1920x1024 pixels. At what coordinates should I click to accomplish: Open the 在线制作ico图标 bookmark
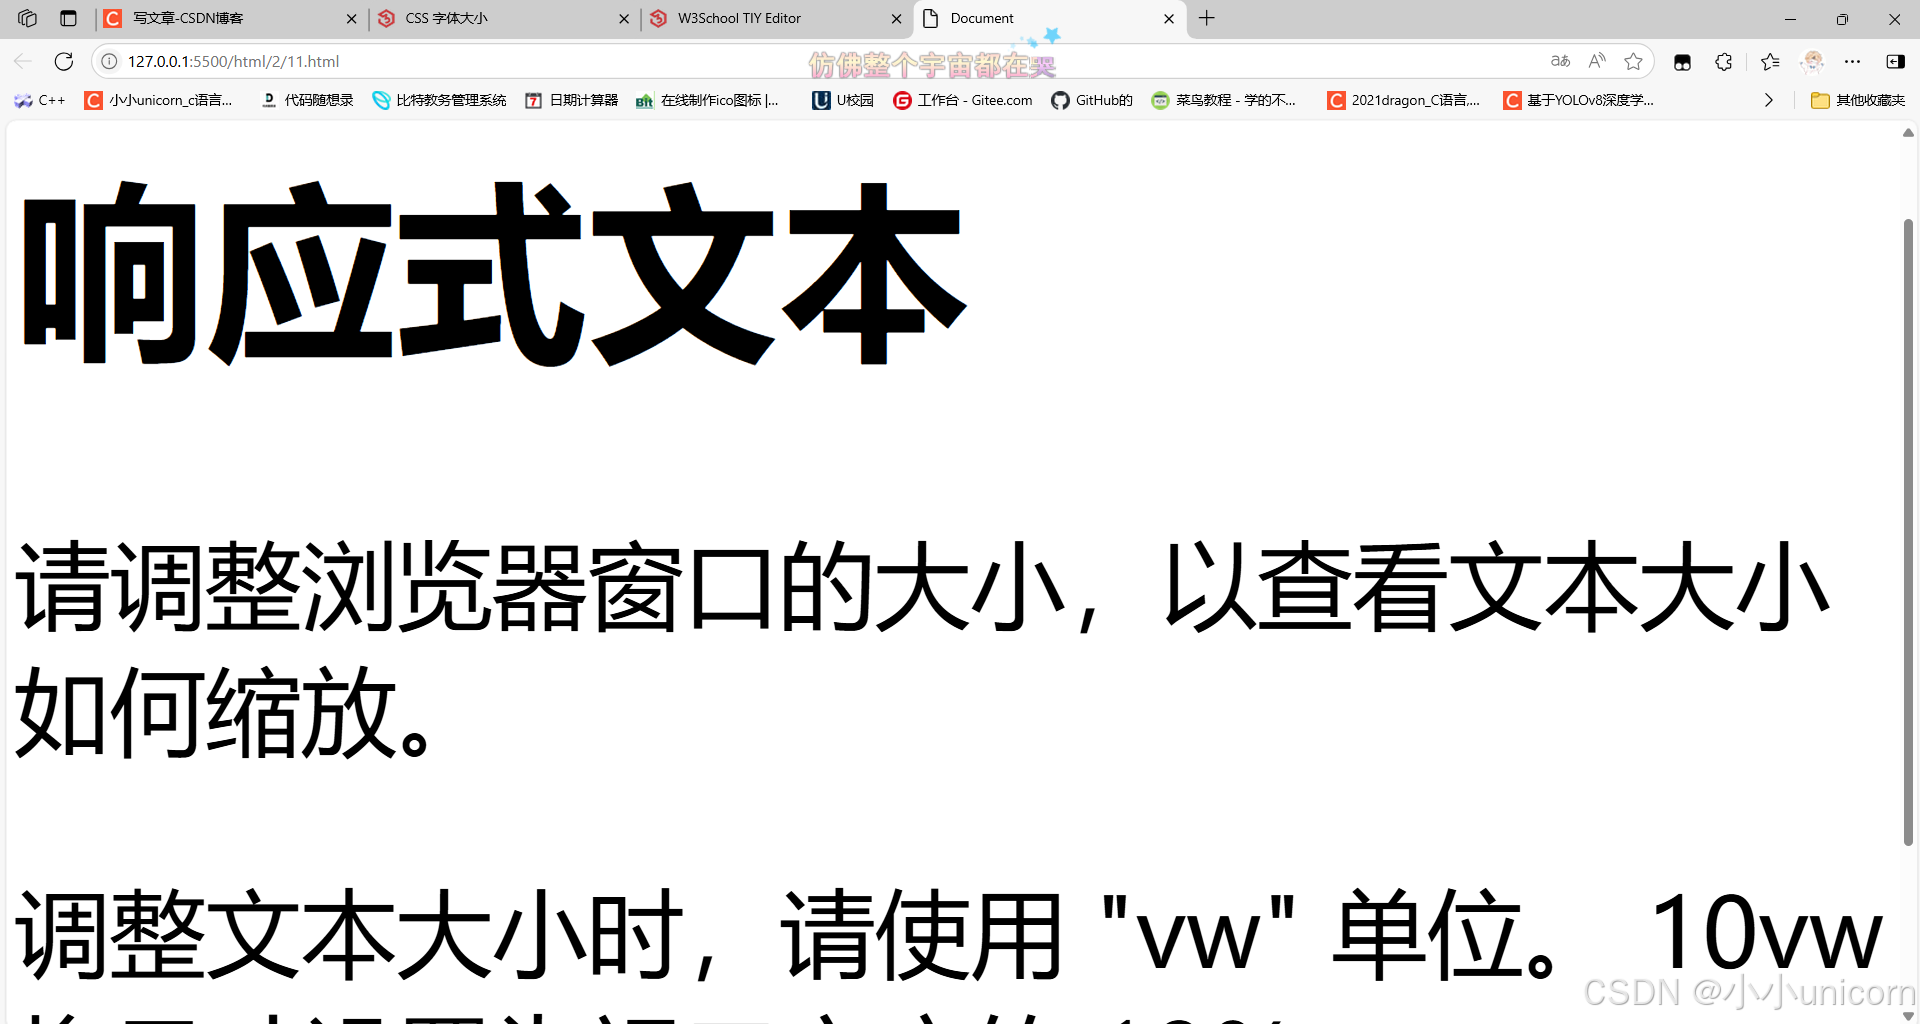point(707,100)
